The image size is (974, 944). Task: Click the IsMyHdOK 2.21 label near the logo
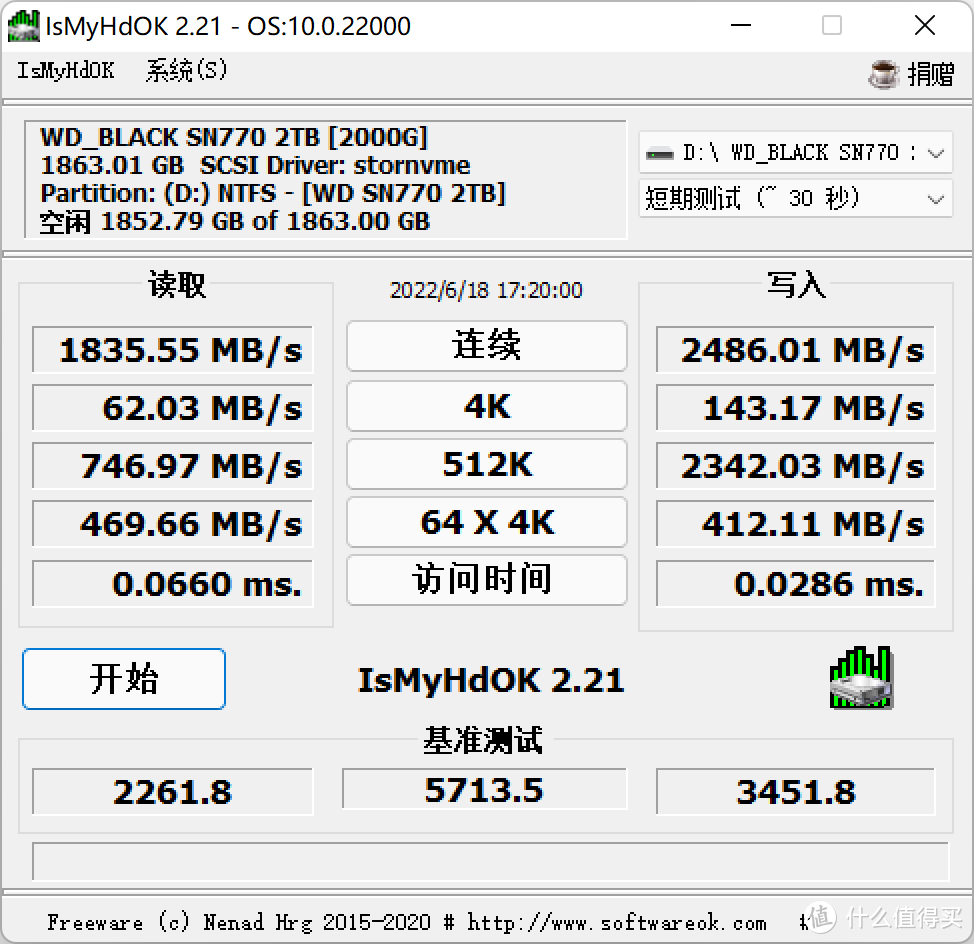click(x=491, y=680)
